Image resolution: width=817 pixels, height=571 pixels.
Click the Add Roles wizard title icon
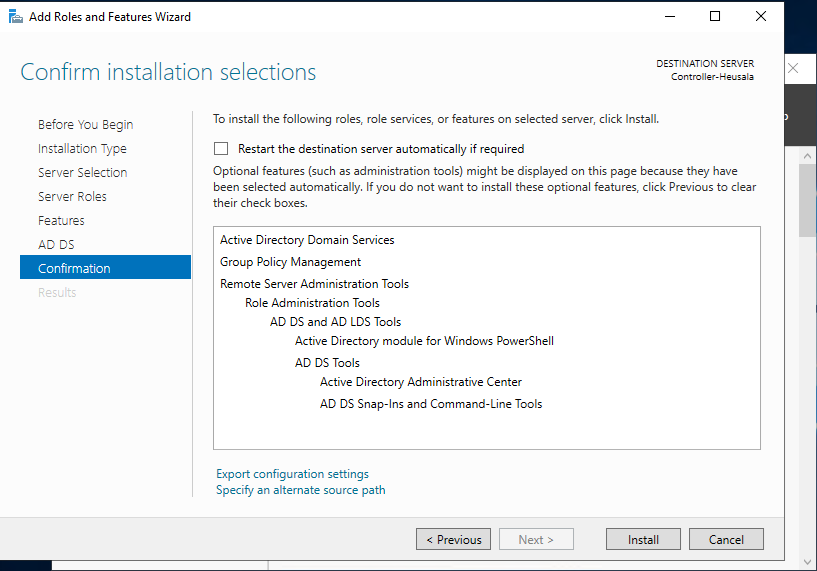16,17
